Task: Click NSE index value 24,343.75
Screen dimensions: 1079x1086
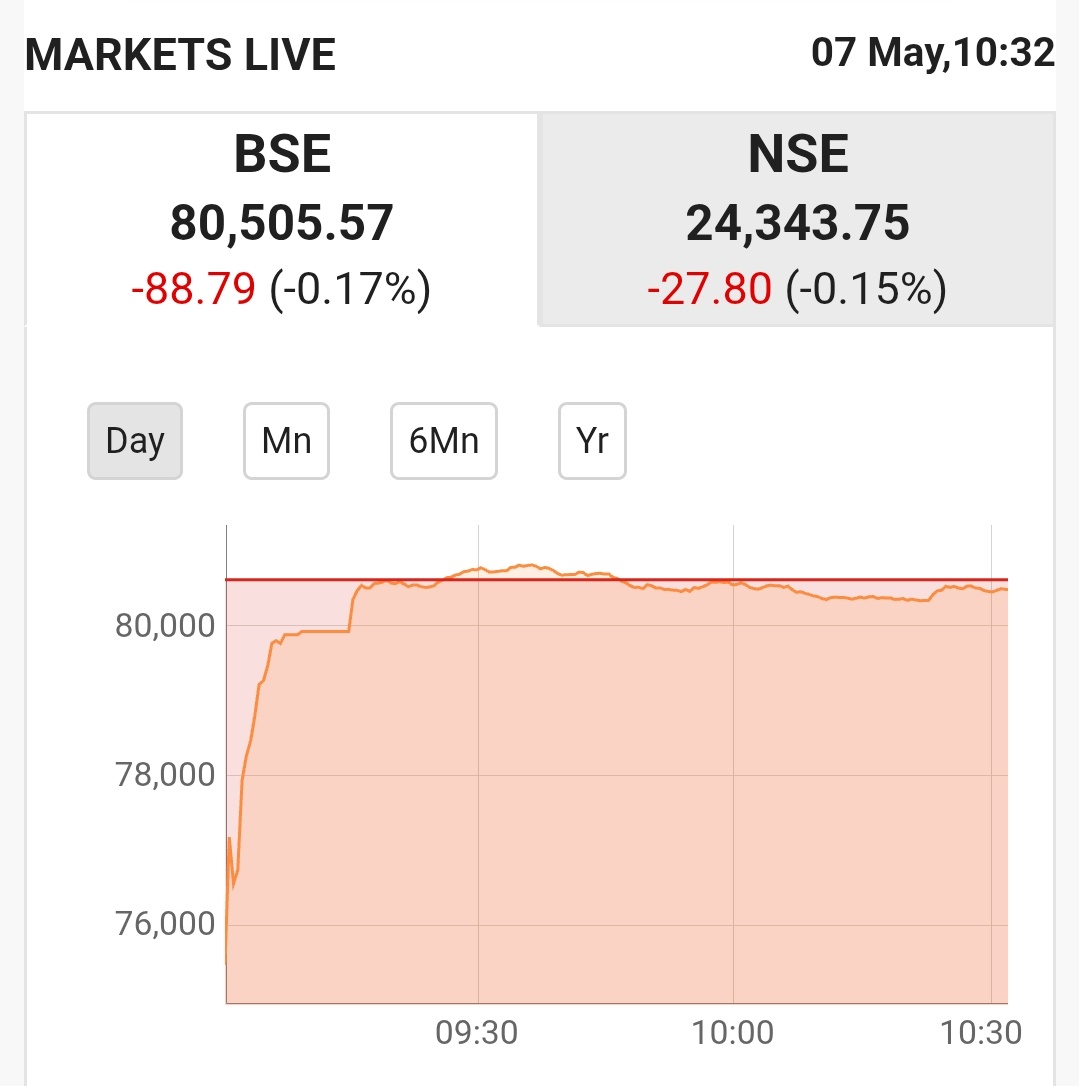Action: pos(797,222)
